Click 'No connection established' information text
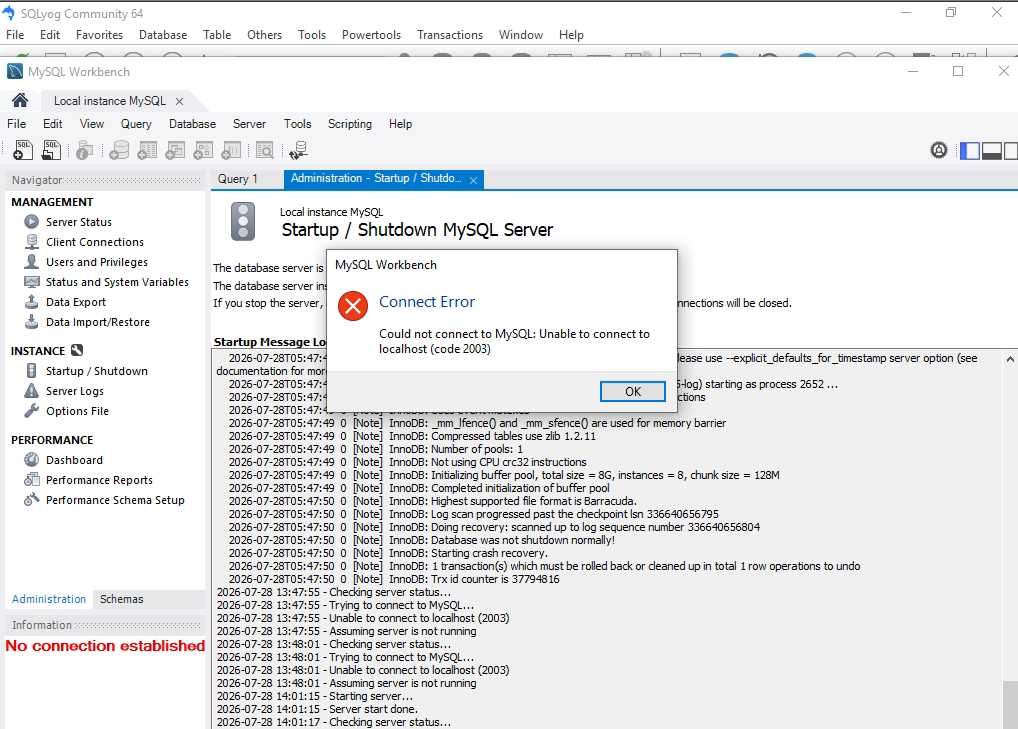1018x729 pixels. pyautogui.click(x=105, y=646)
